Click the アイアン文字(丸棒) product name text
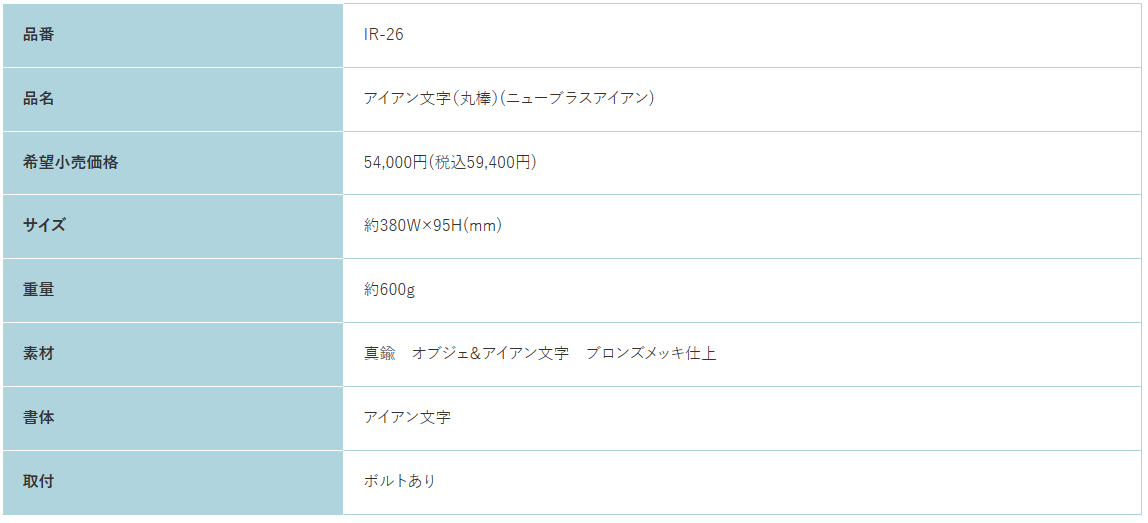 coord(431,98)
